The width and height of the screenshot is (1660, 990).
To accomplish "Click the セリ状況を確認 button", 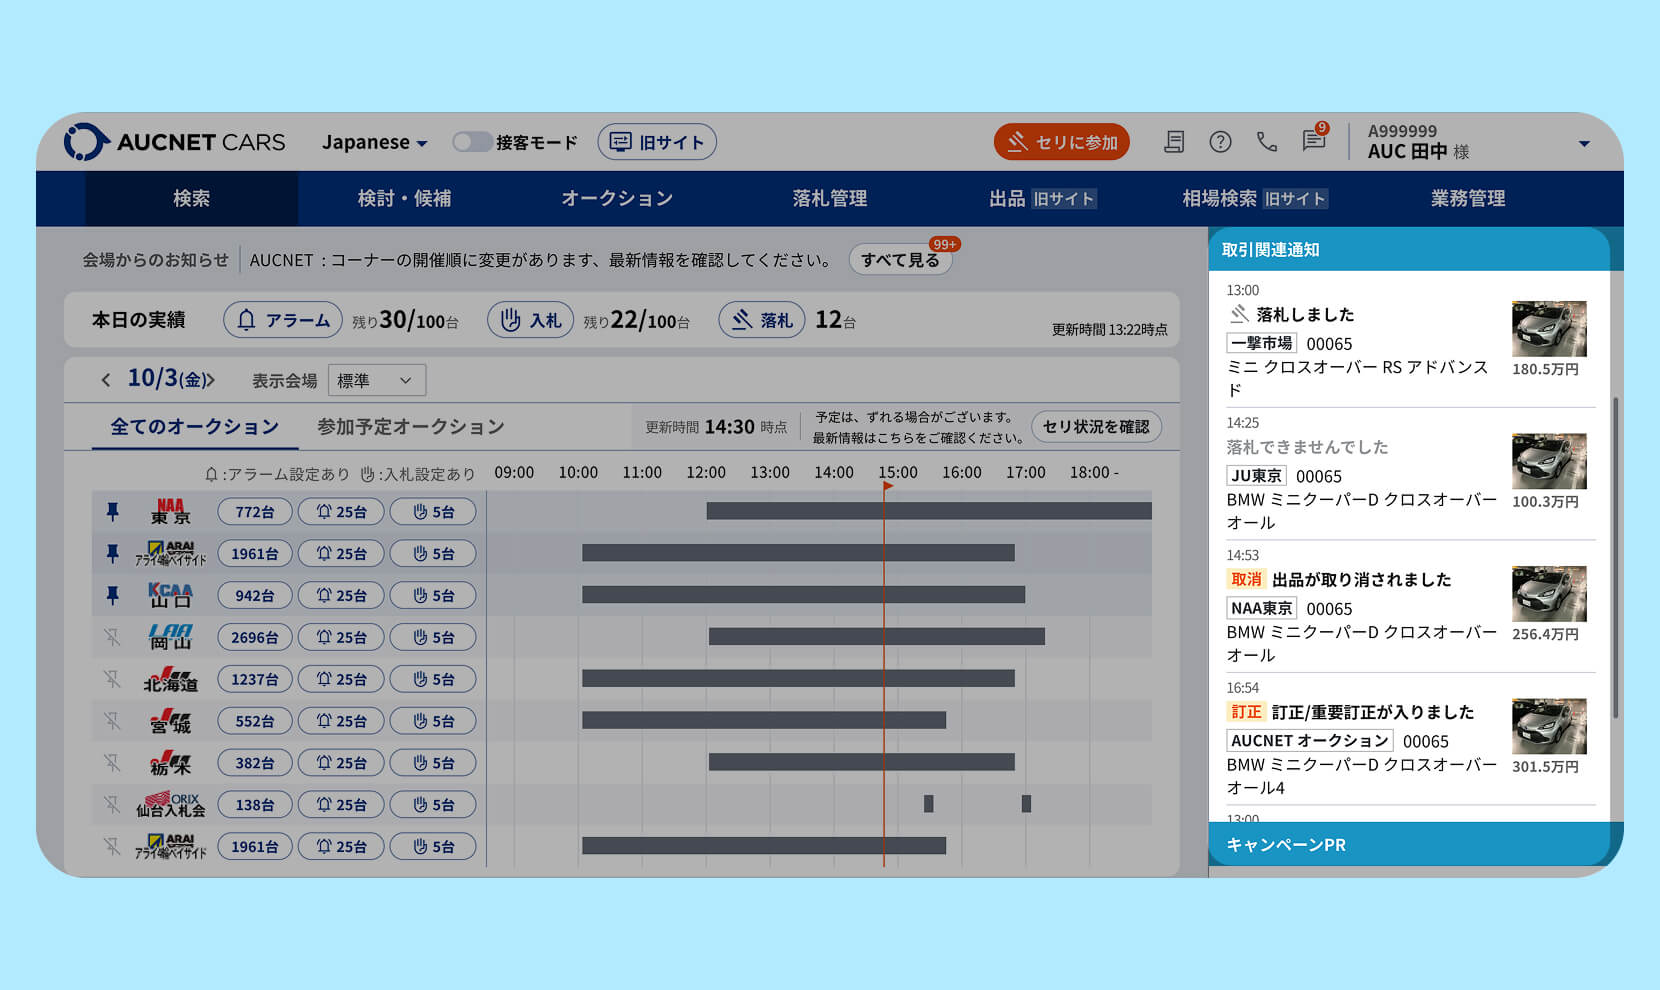I will tap(1095, 427).
